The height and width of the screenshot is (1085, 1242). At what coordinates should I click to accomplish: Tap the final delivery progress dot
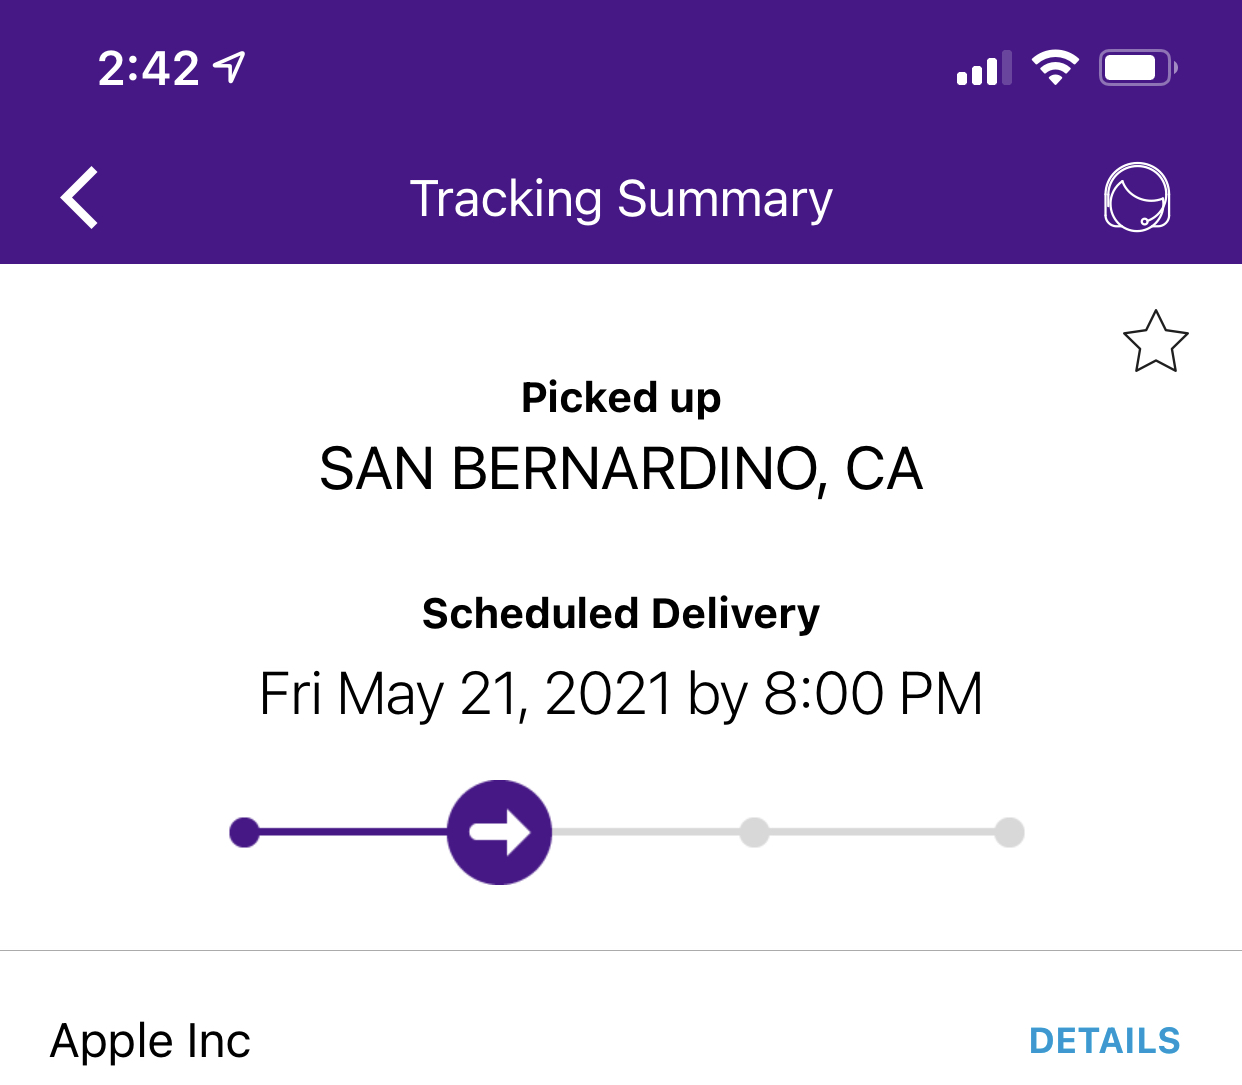(x=1009, y=832)
